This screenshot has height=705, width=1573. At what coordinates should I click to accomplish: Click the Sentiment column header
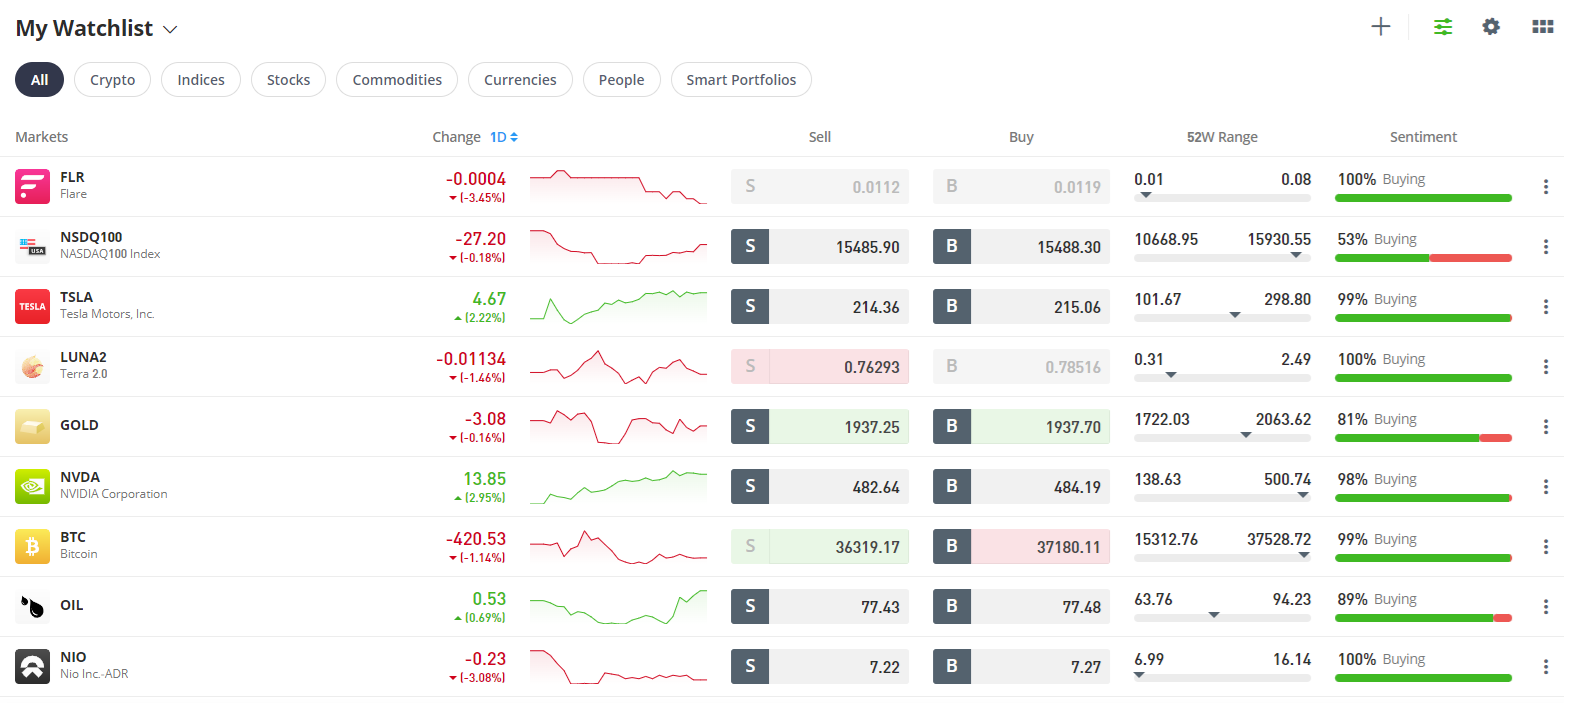(1423, 137)
